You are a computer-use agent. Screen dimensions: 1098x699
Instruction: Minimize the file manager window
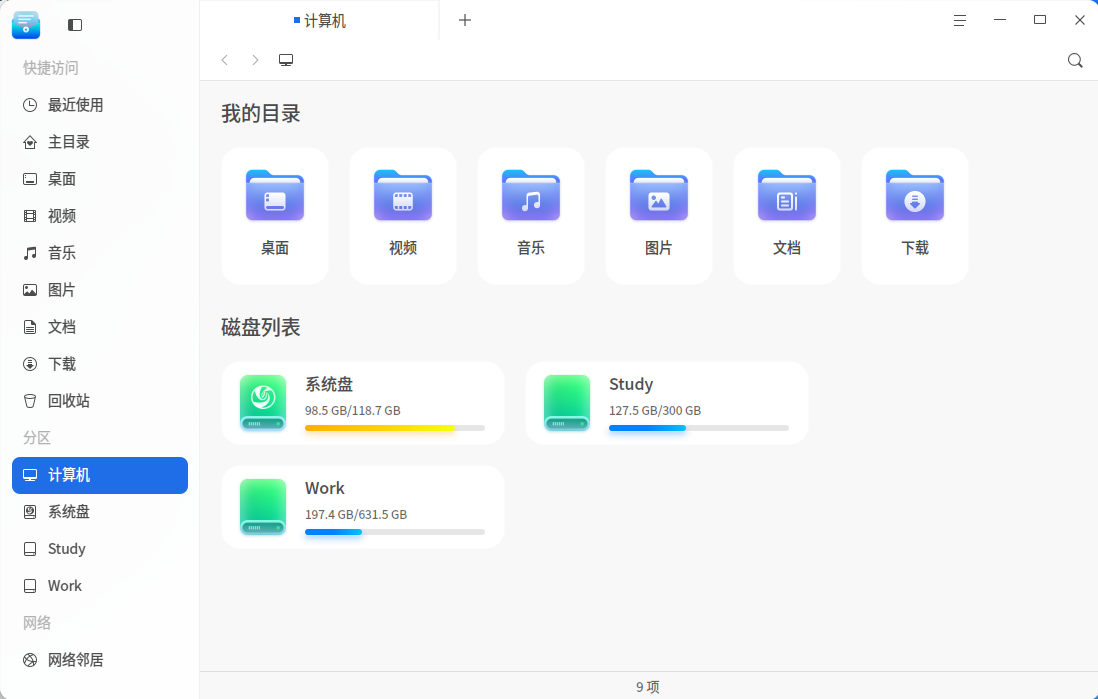coord(1000,20)
